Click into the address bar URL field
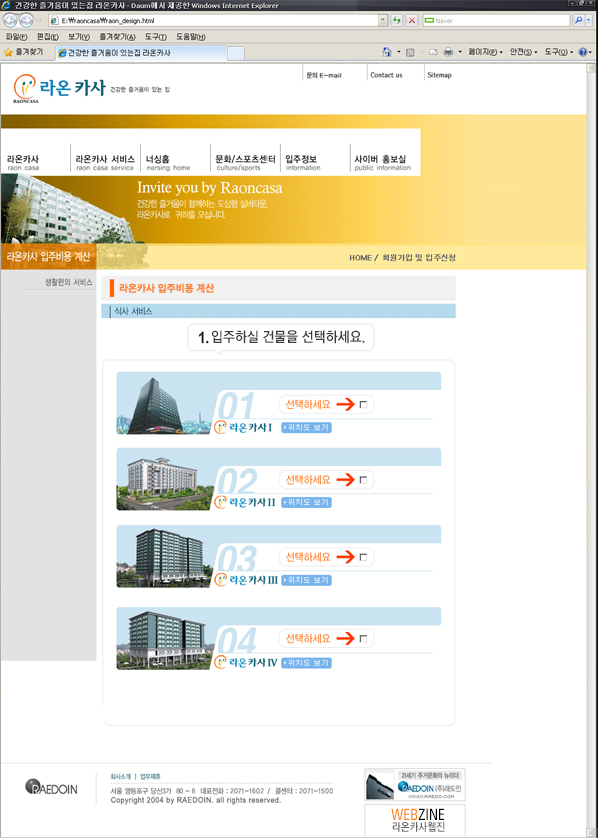This screenshot has width=598, height=838. (219, 20)
